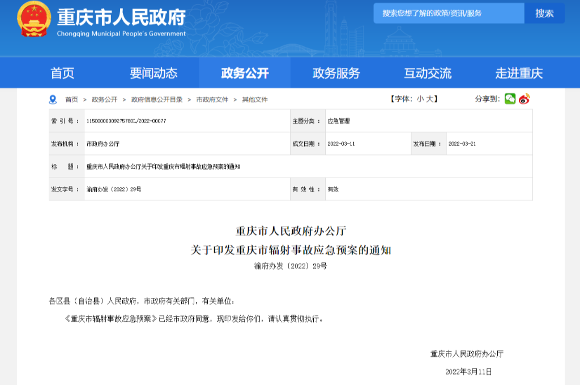
Task: Click the location pin breadcrumb icon
Action: [53, 99]
